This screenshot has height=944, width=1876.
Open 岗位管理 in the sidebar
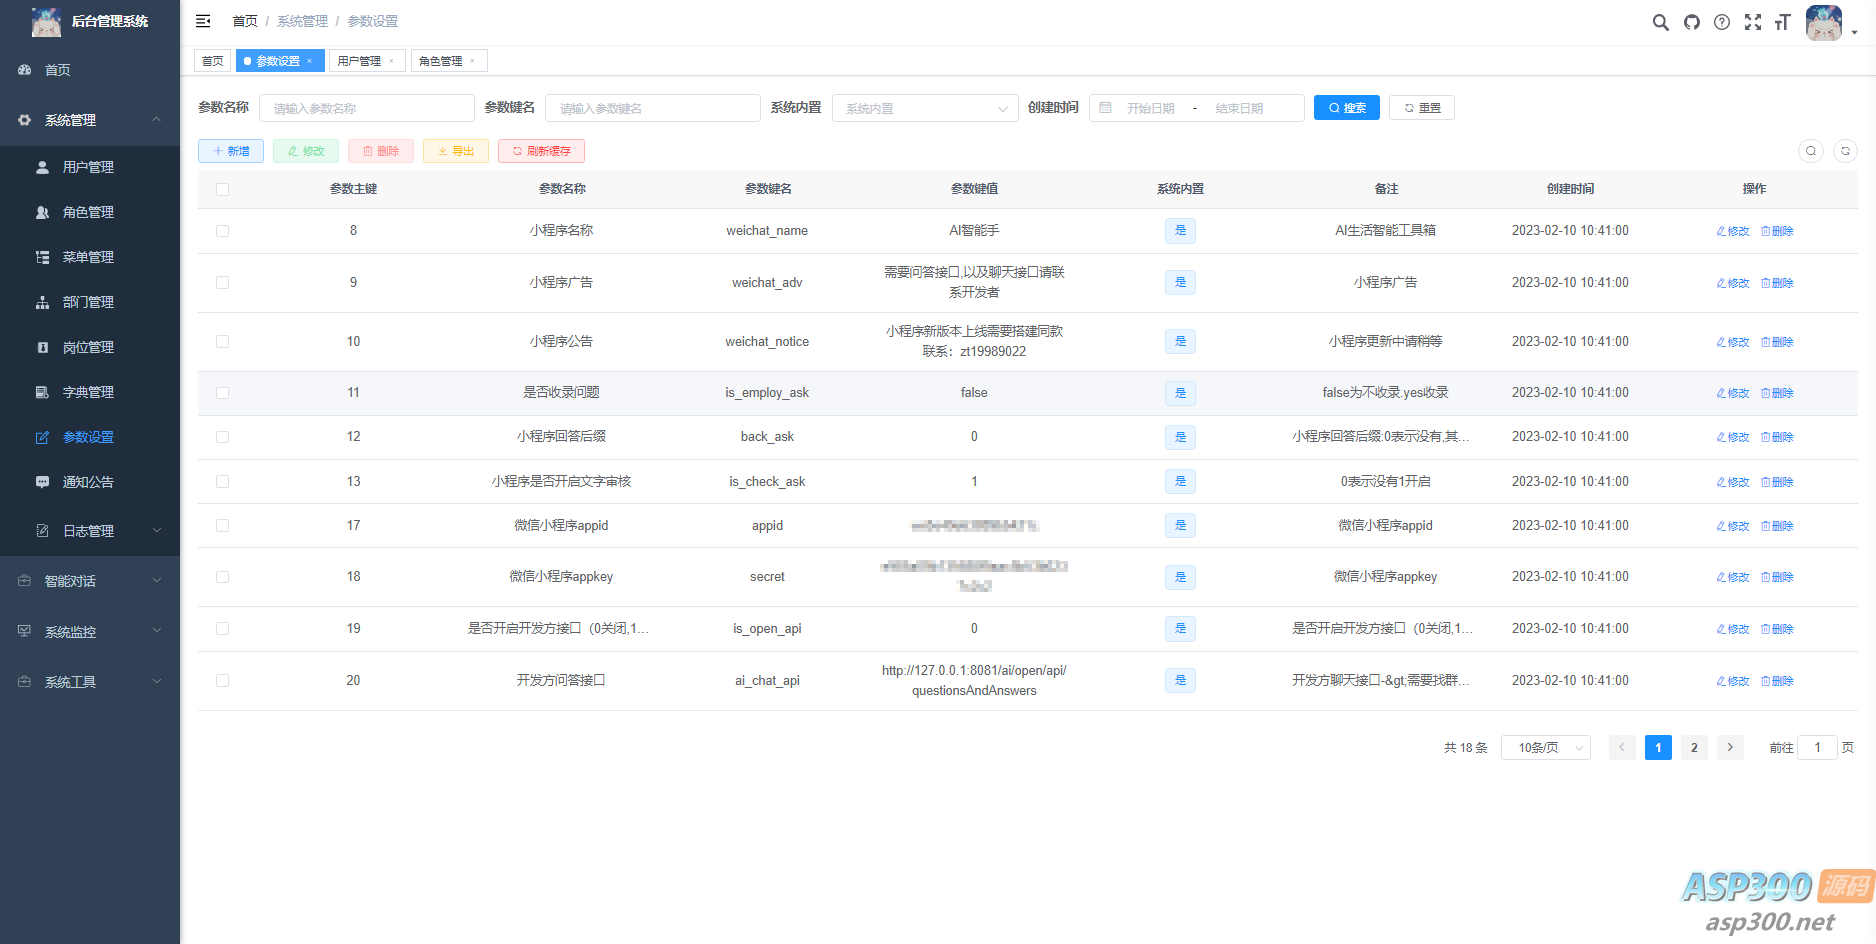[x=90, y=347]
